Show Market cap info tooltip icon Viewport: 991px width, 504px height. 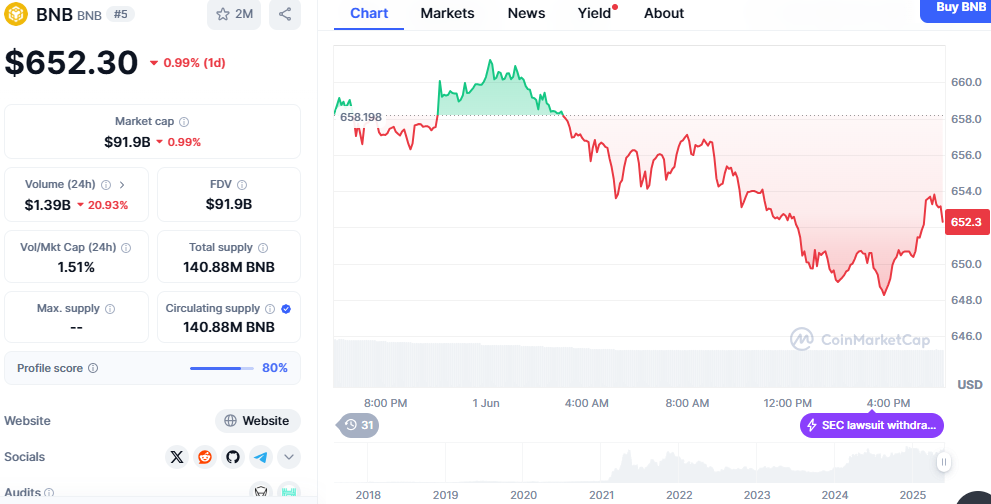(184, 121)
